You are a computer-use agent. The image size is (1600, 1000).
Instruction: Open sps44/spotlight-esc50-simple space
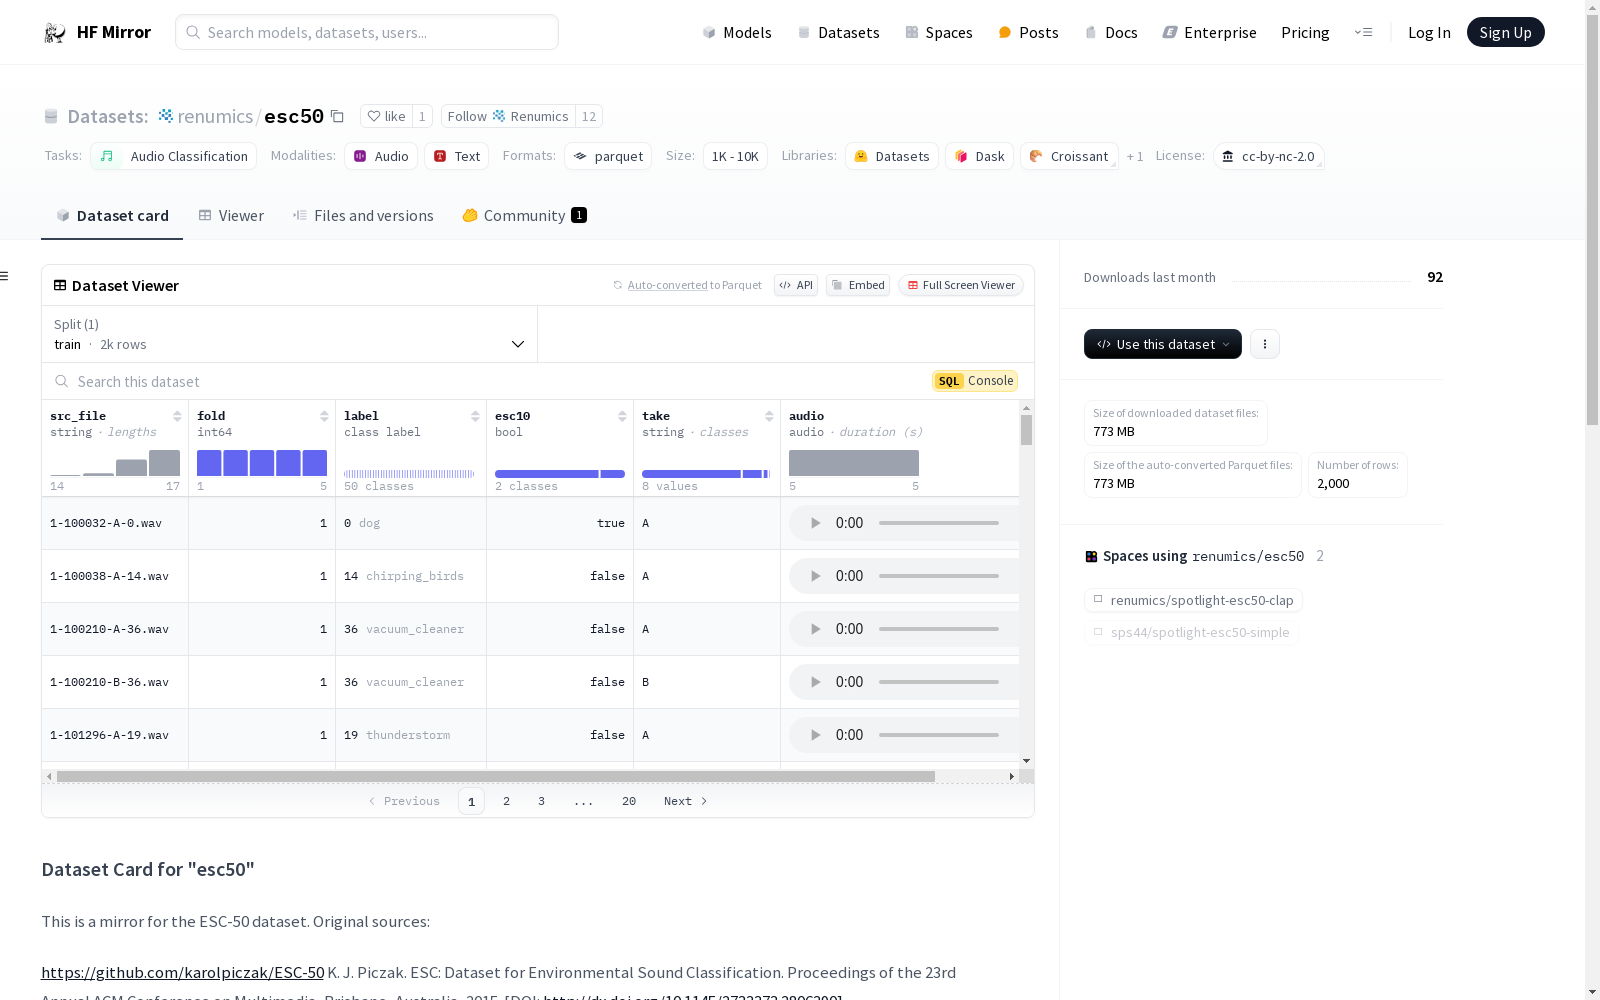point(1191,632)
